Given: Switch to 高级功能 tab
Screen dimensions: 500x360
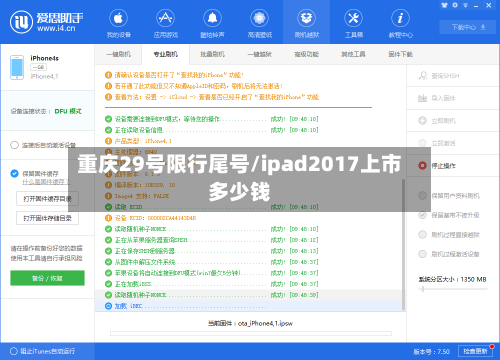Looking at the screenshot, I should point(306,54).
